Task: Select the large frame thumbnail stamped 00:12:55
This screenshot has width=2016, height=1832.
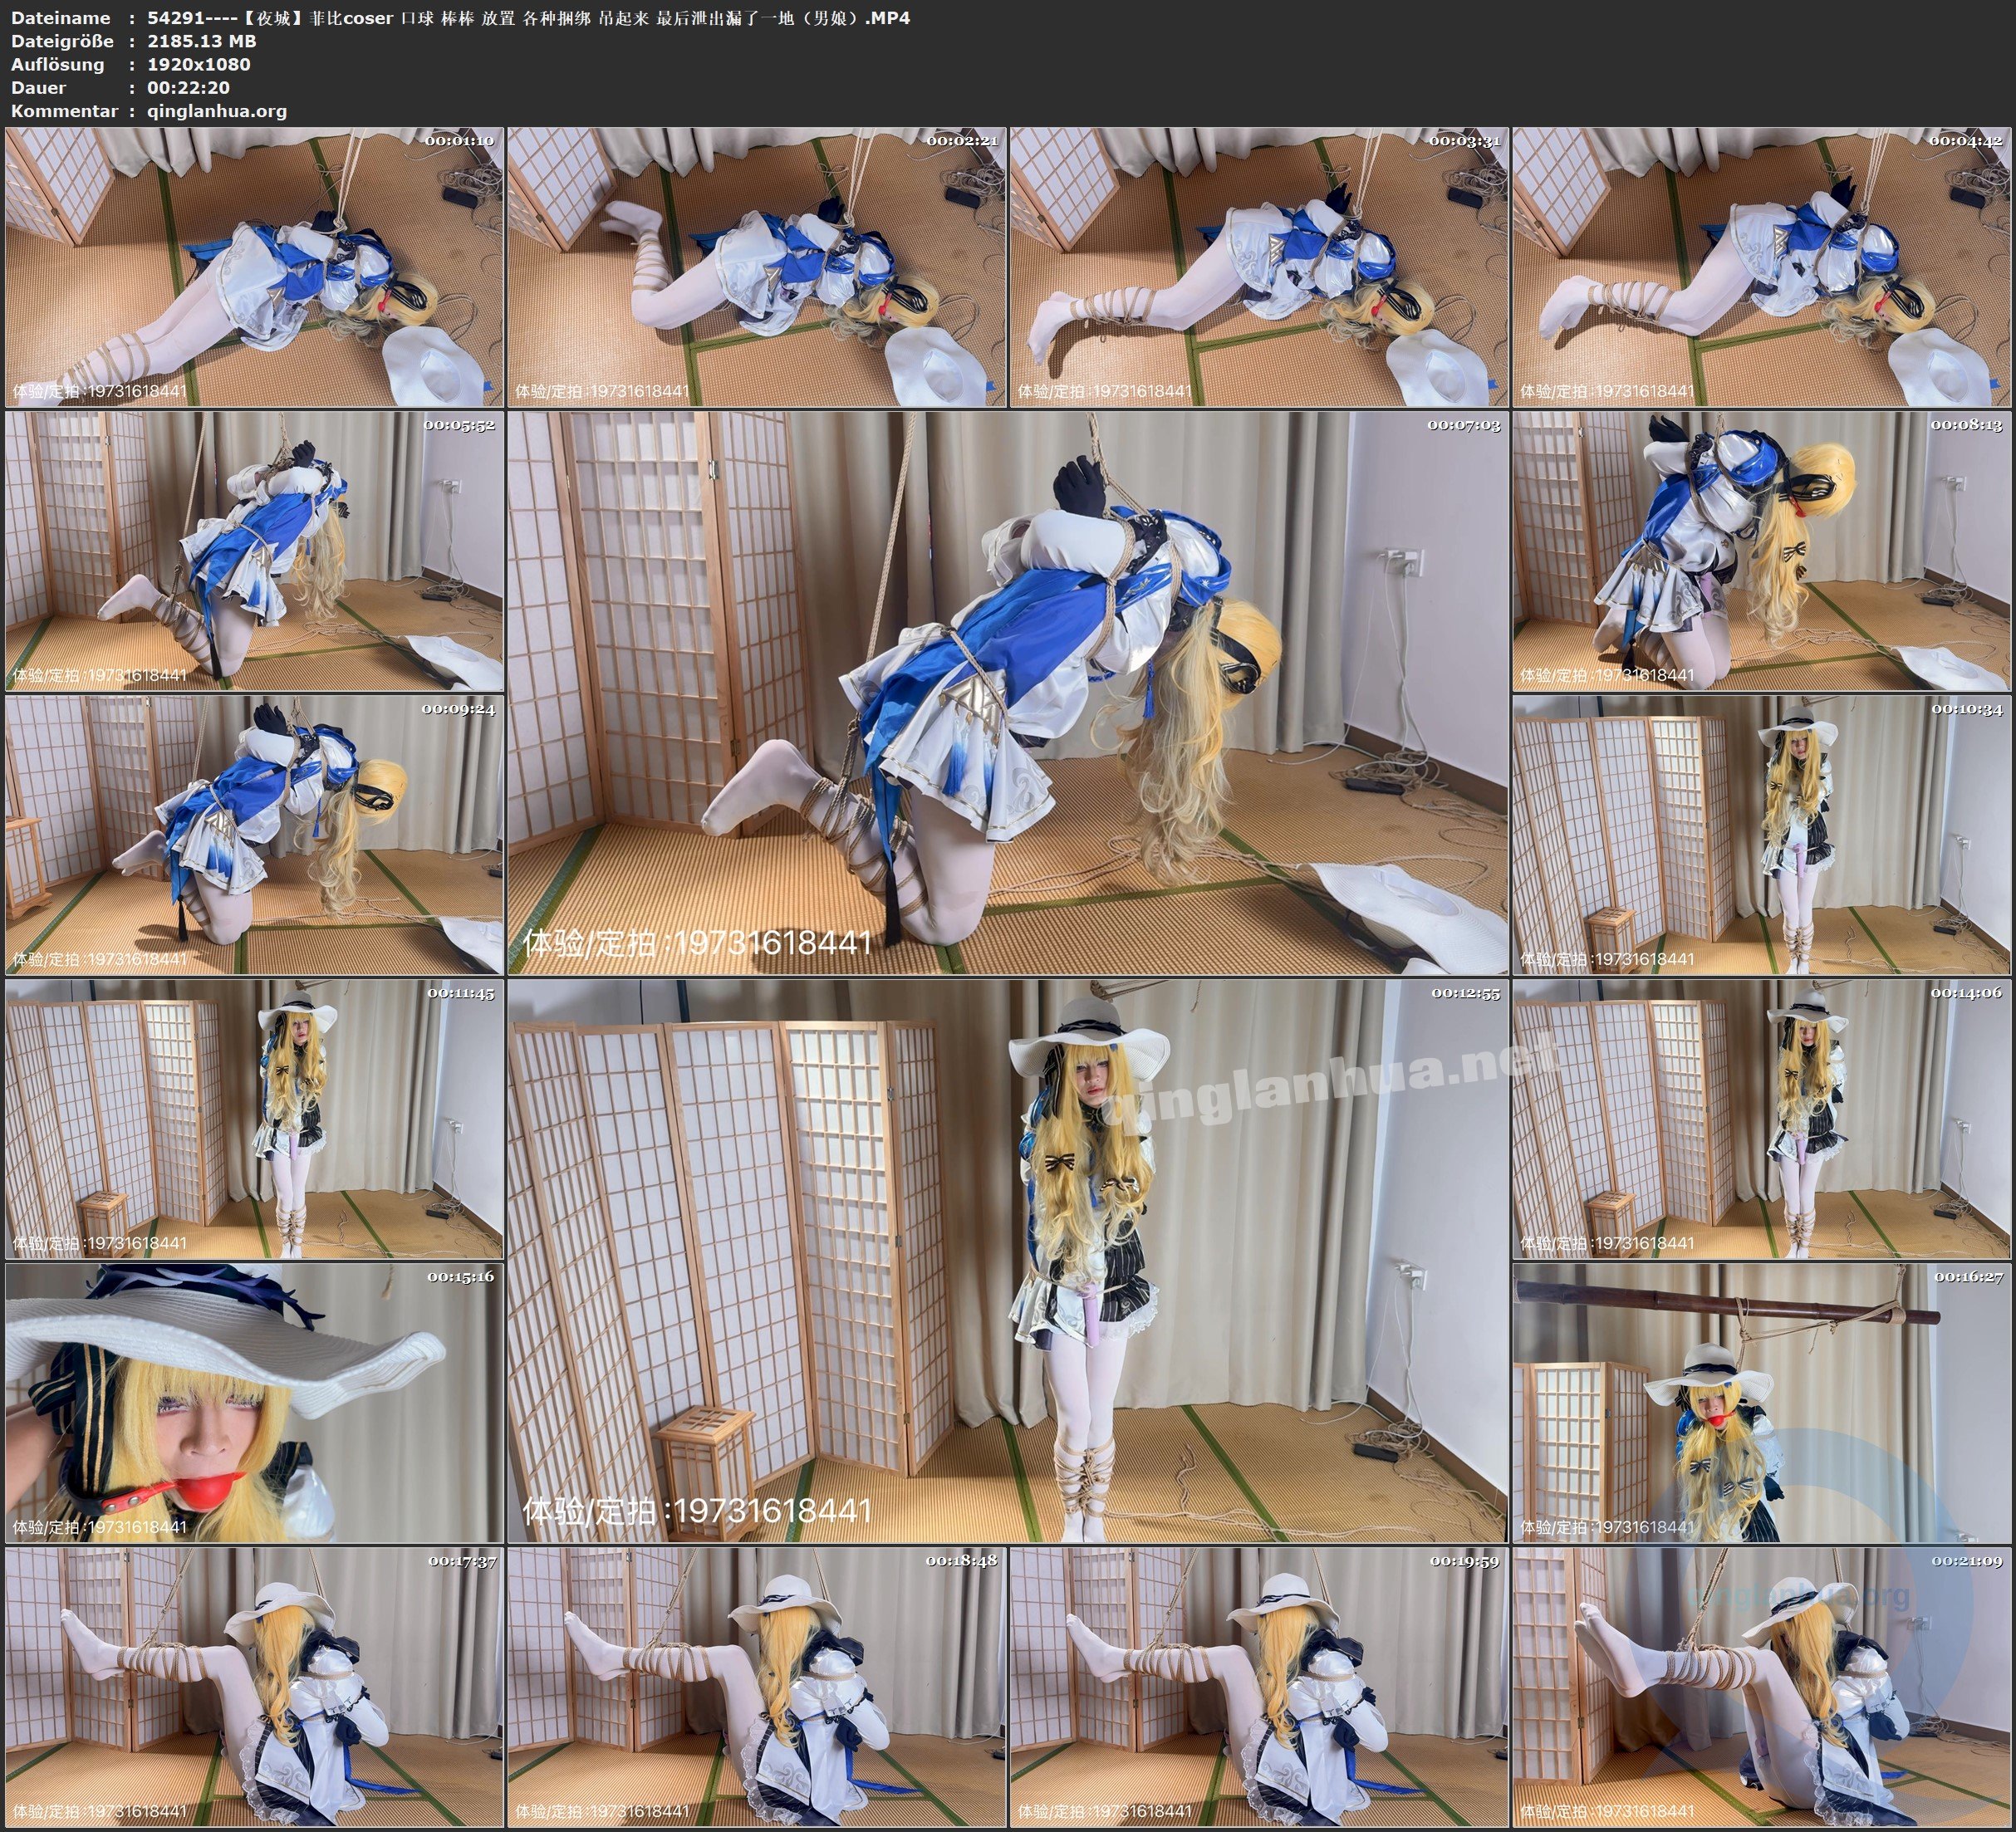Action: 1008,1261
